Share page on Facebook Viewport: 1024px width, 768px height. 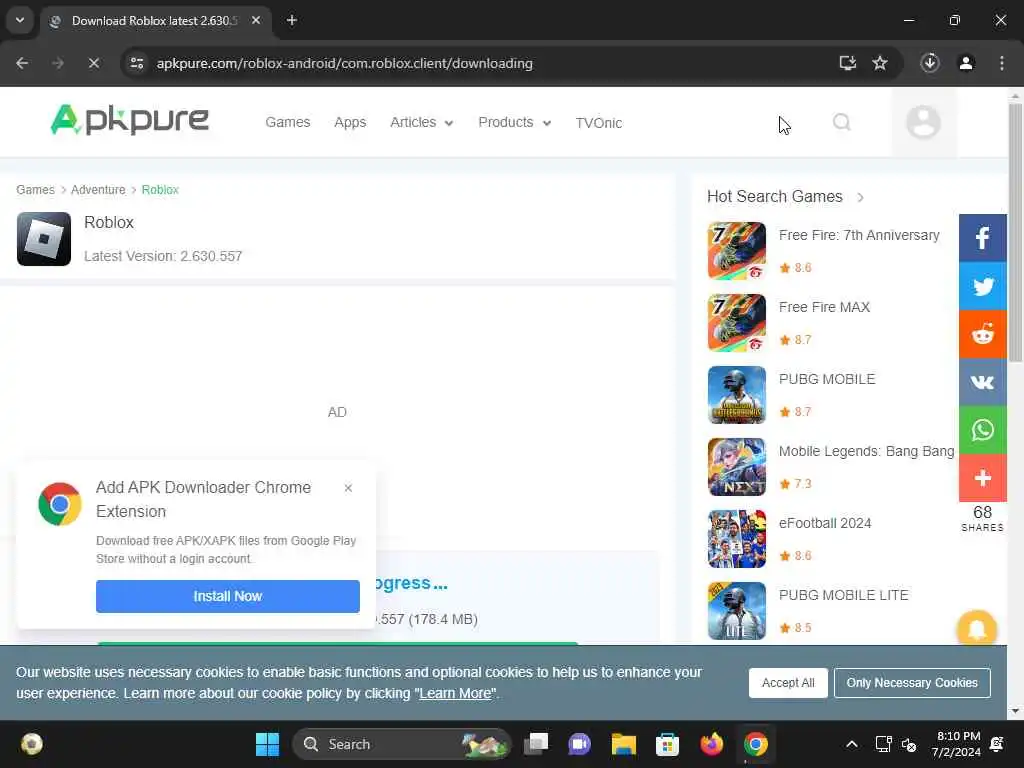coord(982,238)
